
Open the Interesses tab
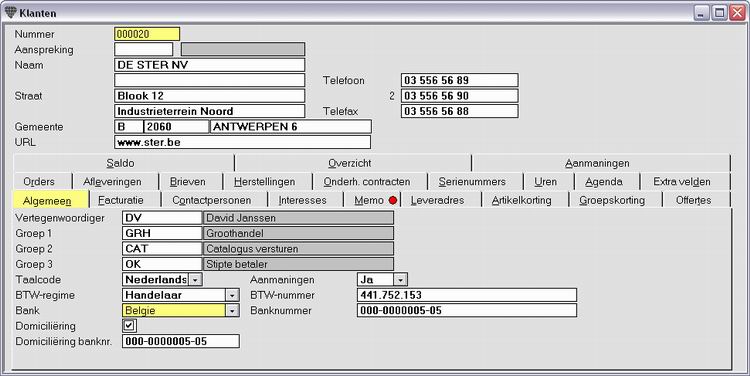pos(305,200)
